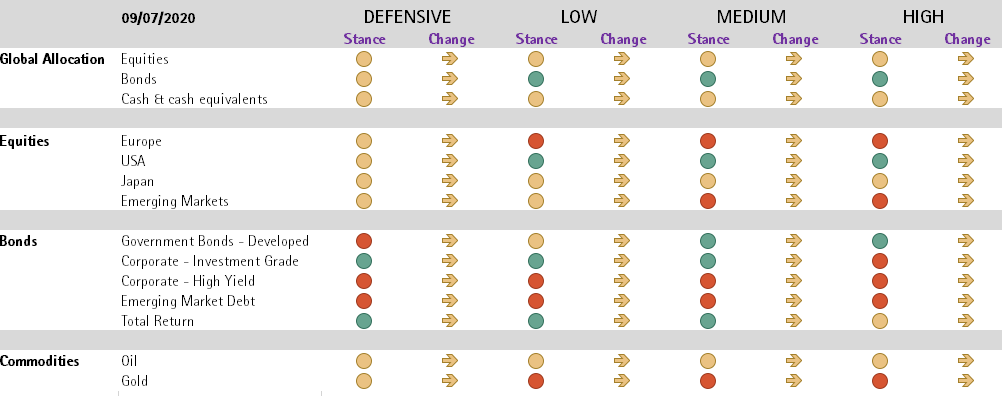The width and height of the screenshot is (1002, 396).
Task: Click the Global Allocation section label
Action: [52, 59]
